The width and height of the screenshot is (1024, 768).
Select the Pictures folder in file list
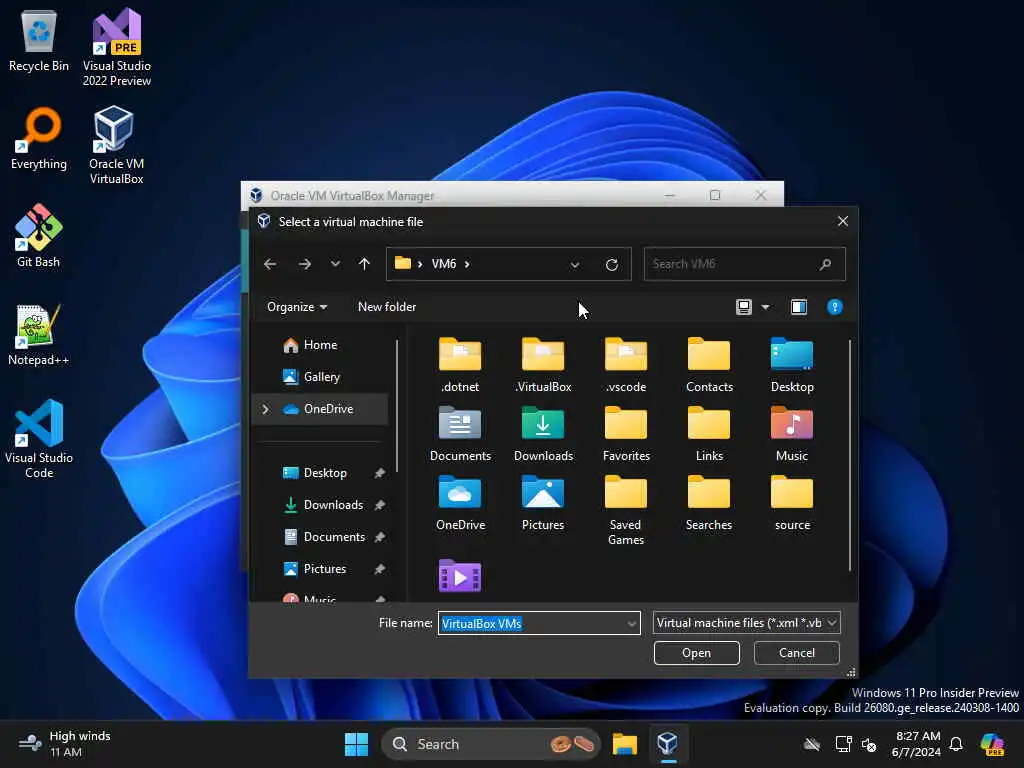tap(543, 504)
